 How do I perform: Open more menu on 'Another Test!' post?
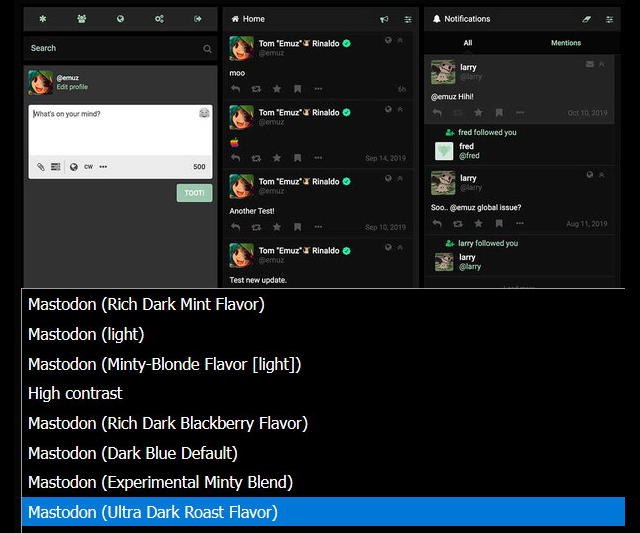click(x=318, y=227)
